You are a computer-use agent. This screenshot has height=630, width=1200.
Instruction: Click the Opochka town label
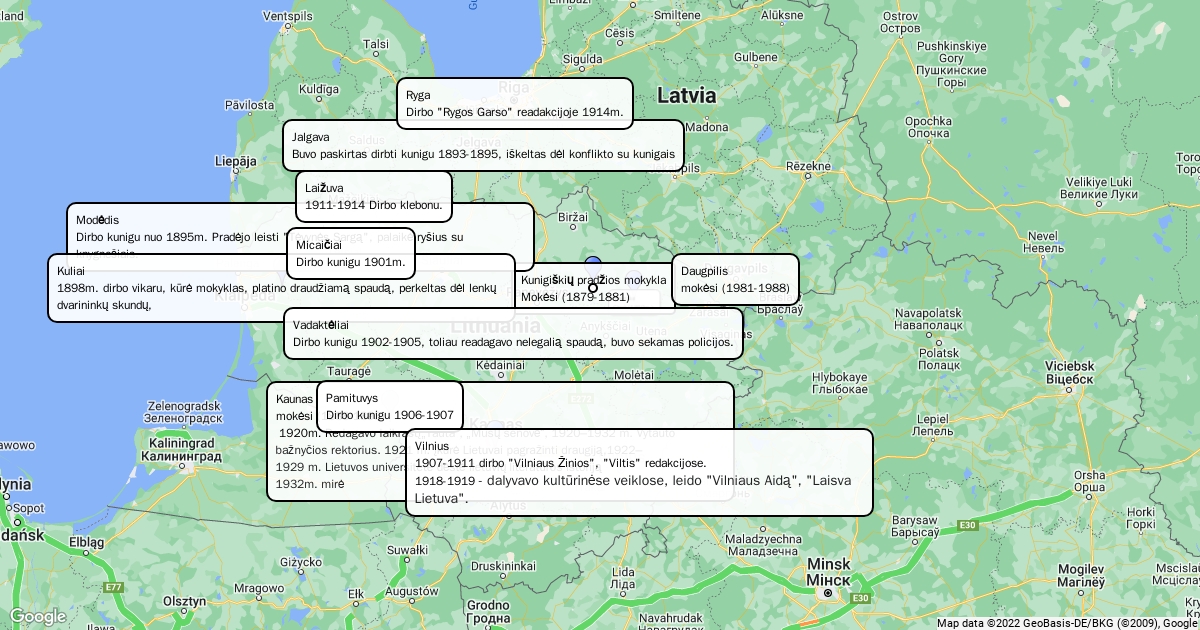tap(927, 127)
